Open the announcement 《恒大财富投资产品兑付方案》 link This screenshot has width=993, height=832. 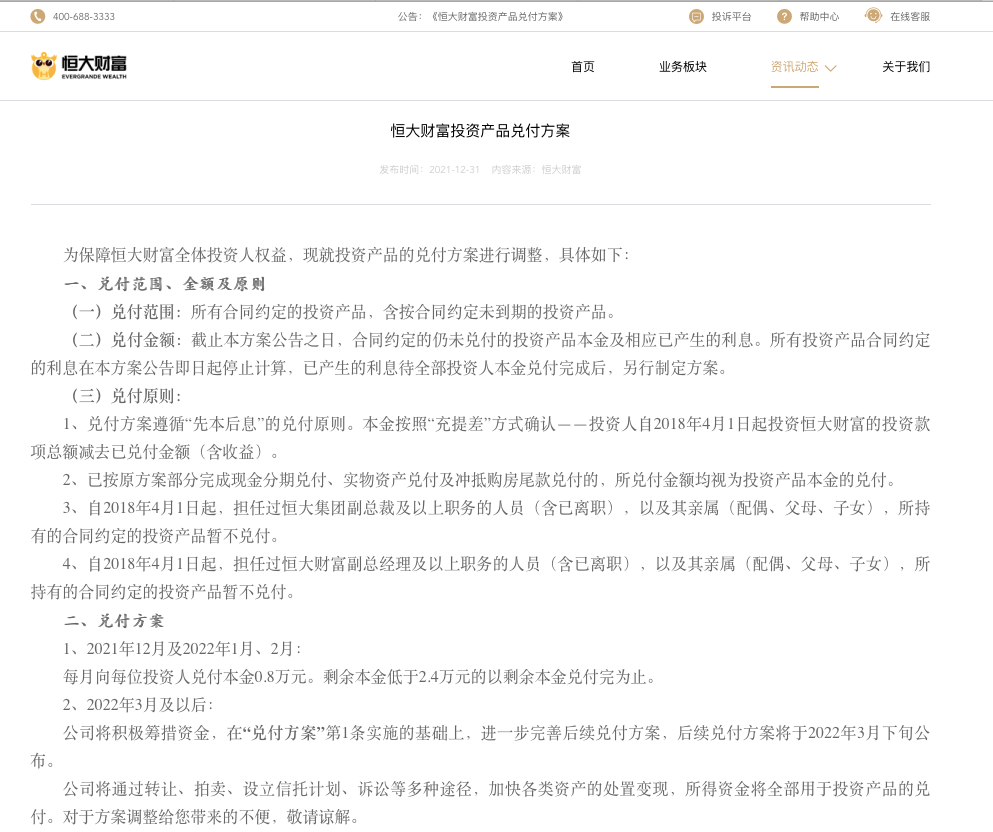pyautogui.click(x=497, y=17)
